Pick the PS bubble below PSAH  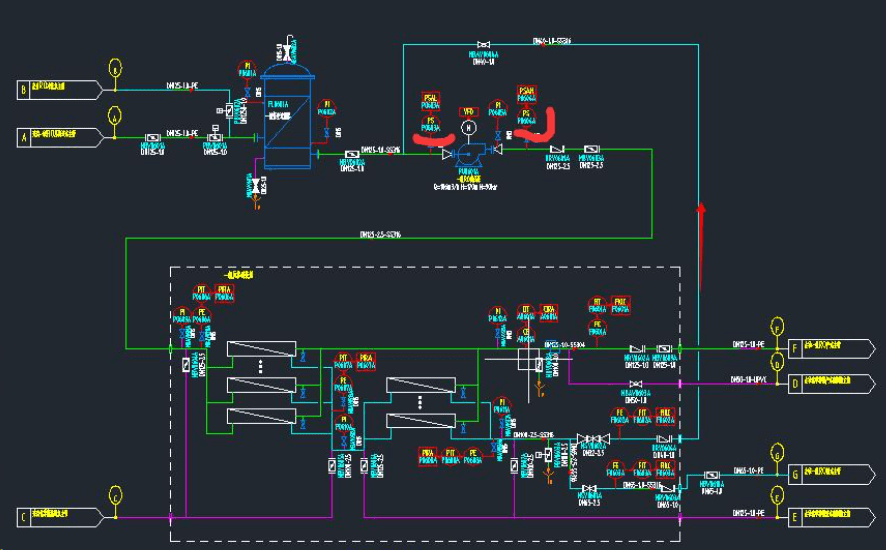coord(527,117)
